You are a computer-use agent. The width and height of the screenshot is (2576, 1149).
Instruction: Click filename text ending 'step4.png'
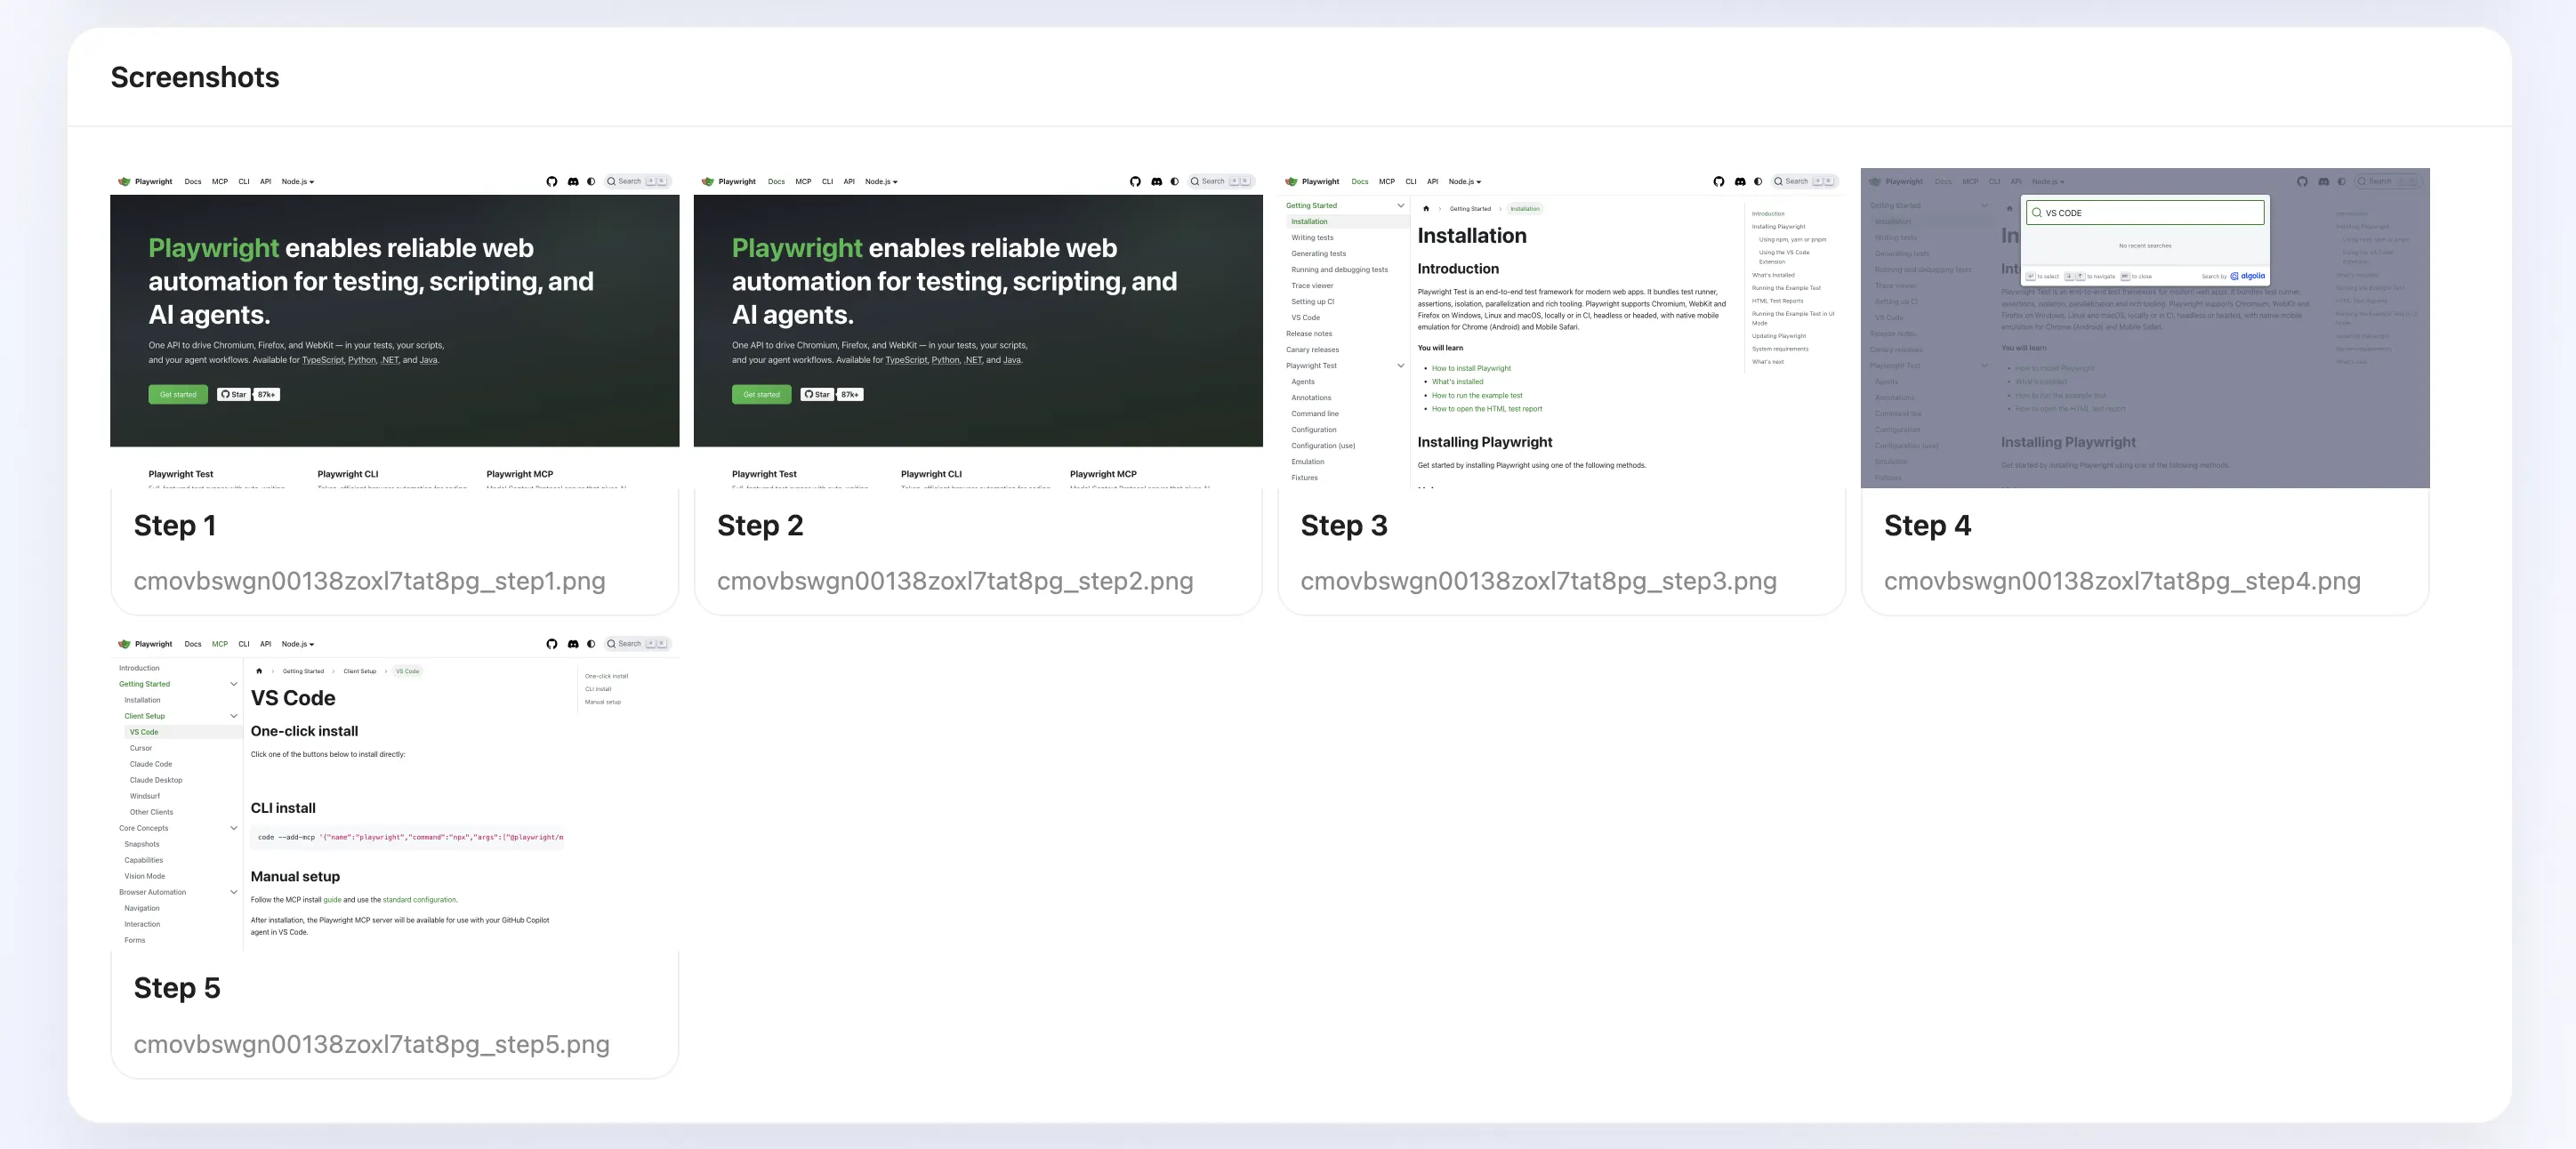(2122, 581)
